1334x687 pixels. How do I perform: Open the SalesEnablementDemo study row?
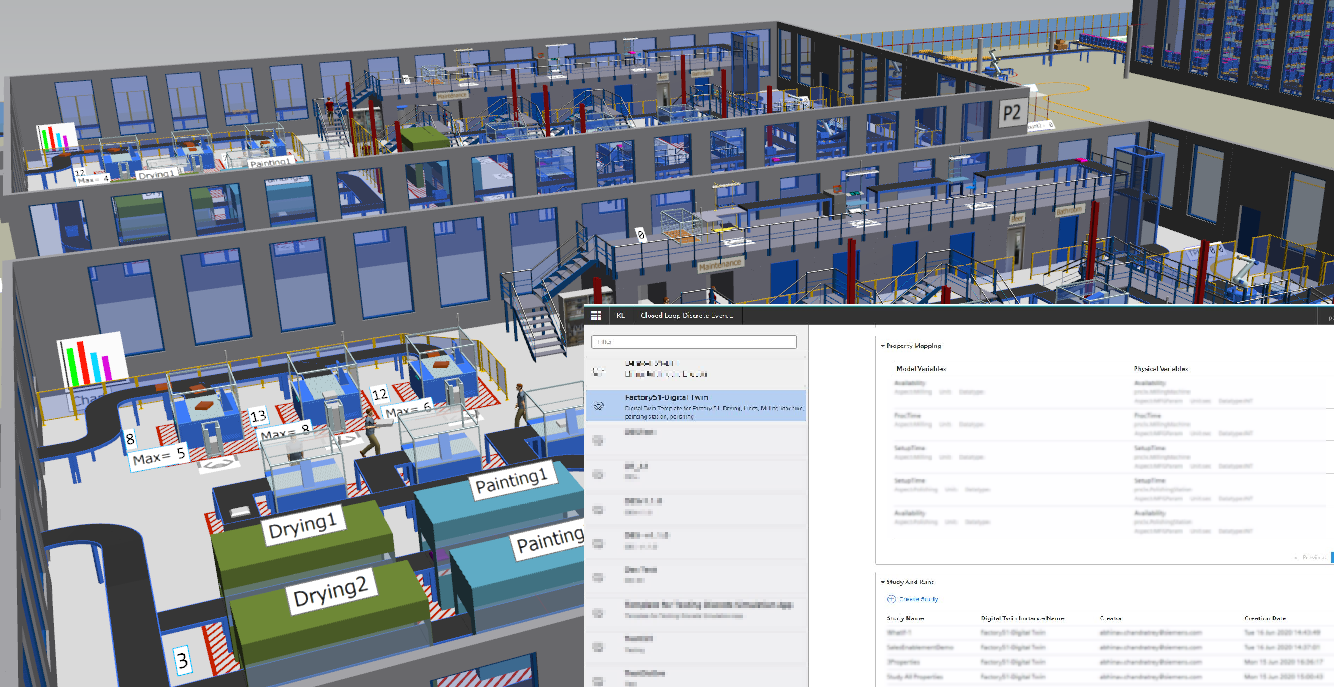click(x=922, y=647)
